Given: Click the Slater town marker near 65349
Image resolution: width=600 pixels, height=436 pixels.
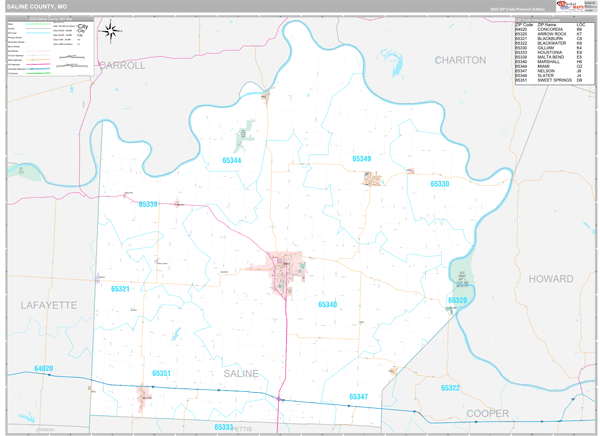Looking at the screenshot, I should click(x=374, y=179).
